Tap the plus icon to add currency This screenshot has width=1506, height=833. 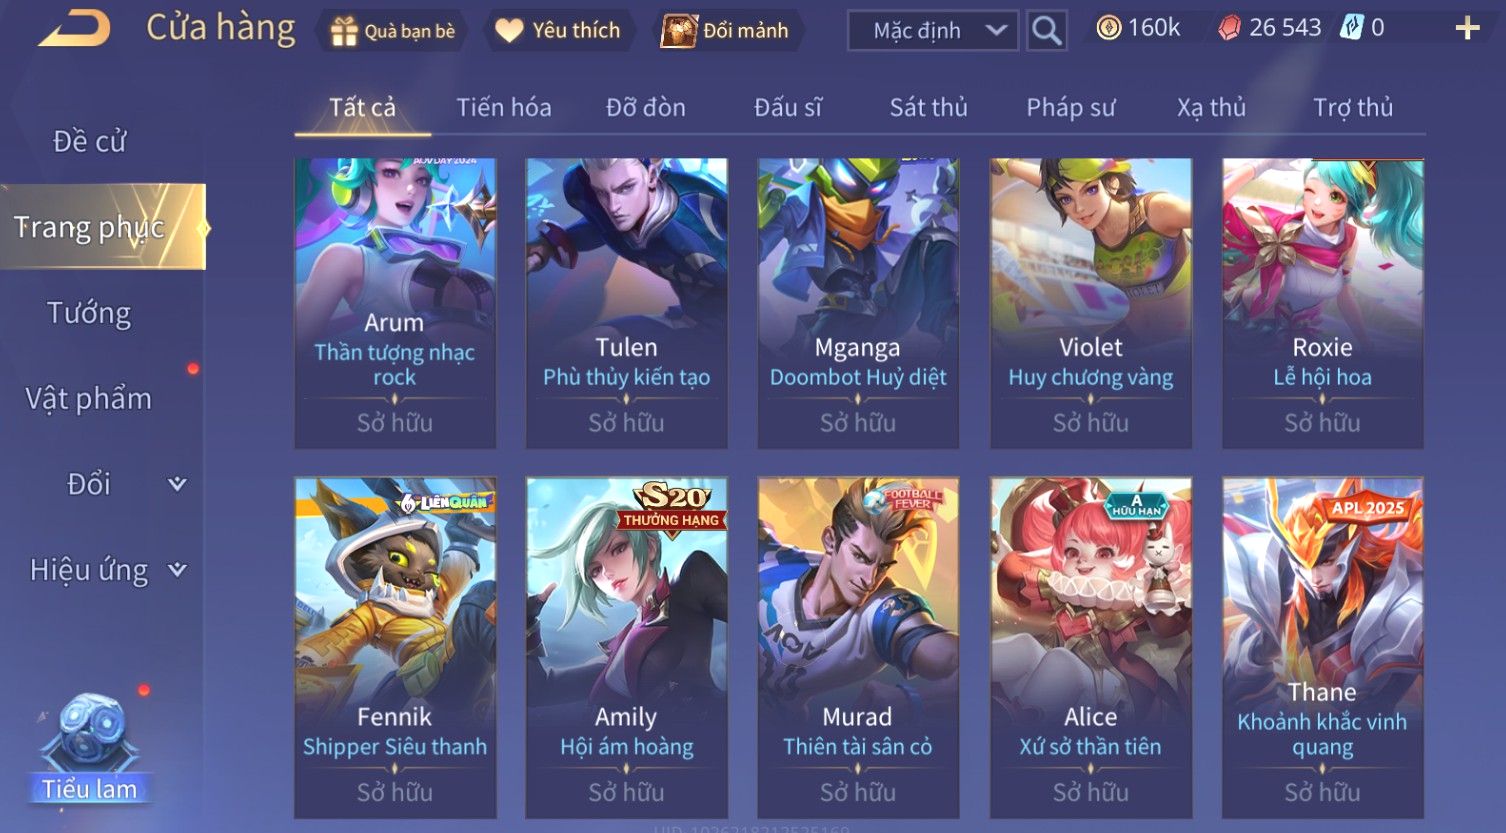(x=1467, y=28)
